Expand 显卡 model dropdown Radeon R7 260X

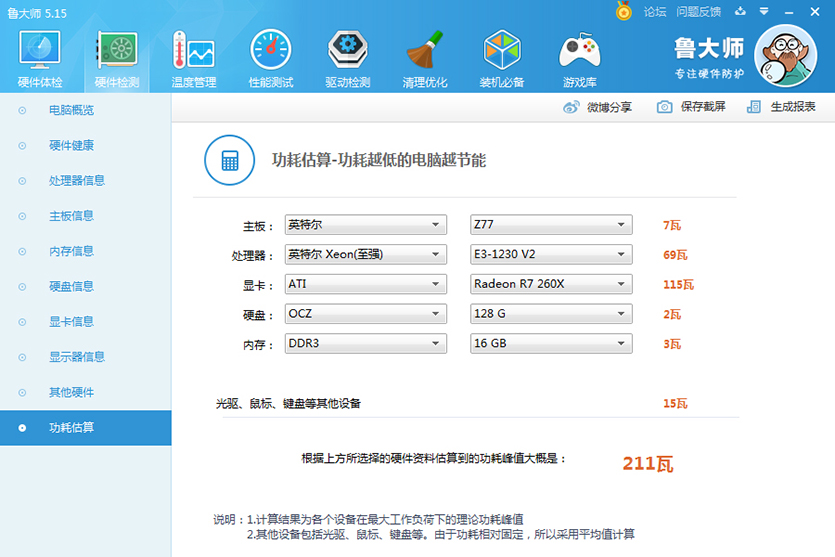[551, 284]
